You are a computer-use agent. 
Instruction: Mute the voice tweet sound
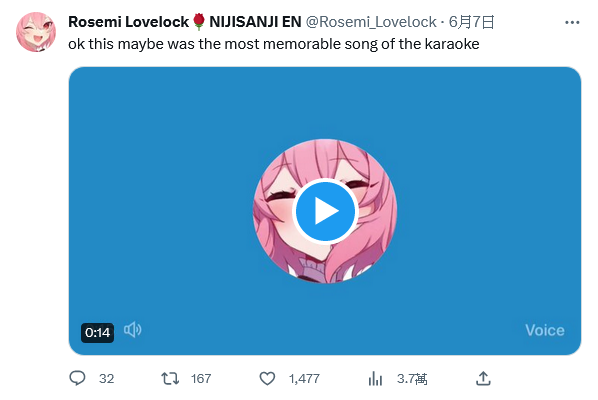132,330
